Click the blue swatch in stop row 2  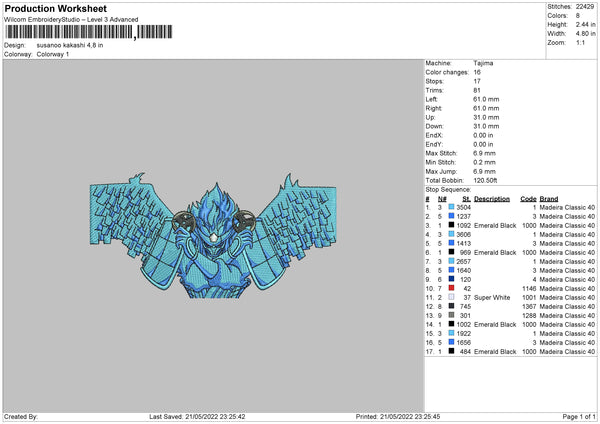[x=452, y=216]
